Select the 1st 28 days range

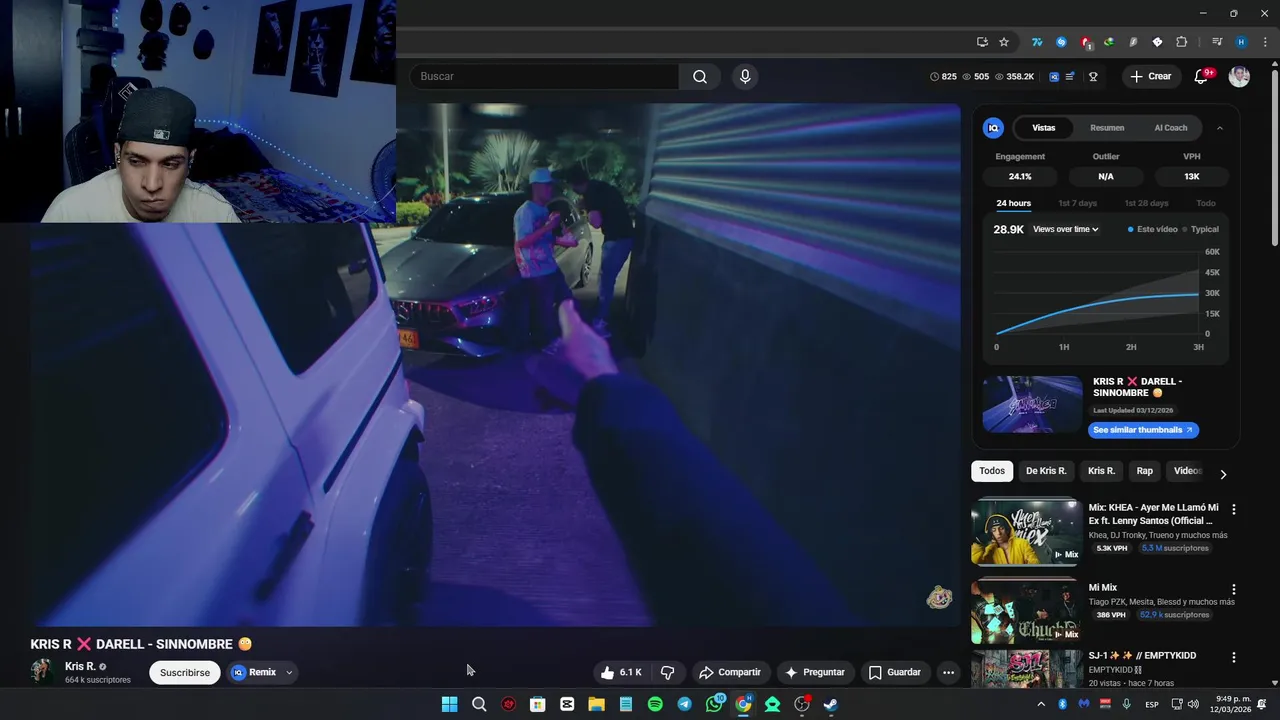[x=1146, y=203]
